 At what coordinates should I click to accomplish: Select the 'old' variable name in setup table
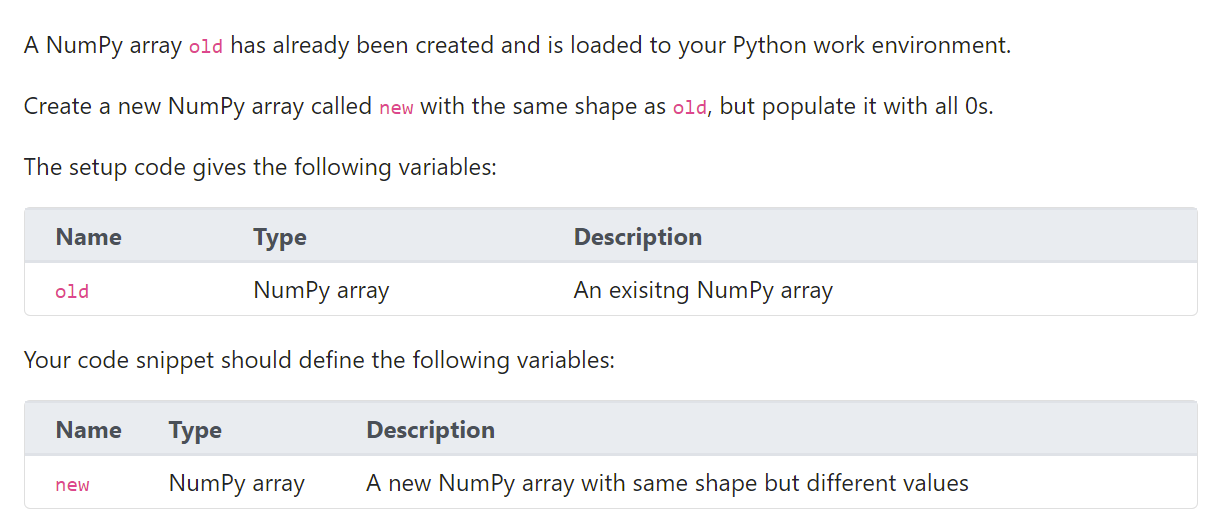[72, 291]
